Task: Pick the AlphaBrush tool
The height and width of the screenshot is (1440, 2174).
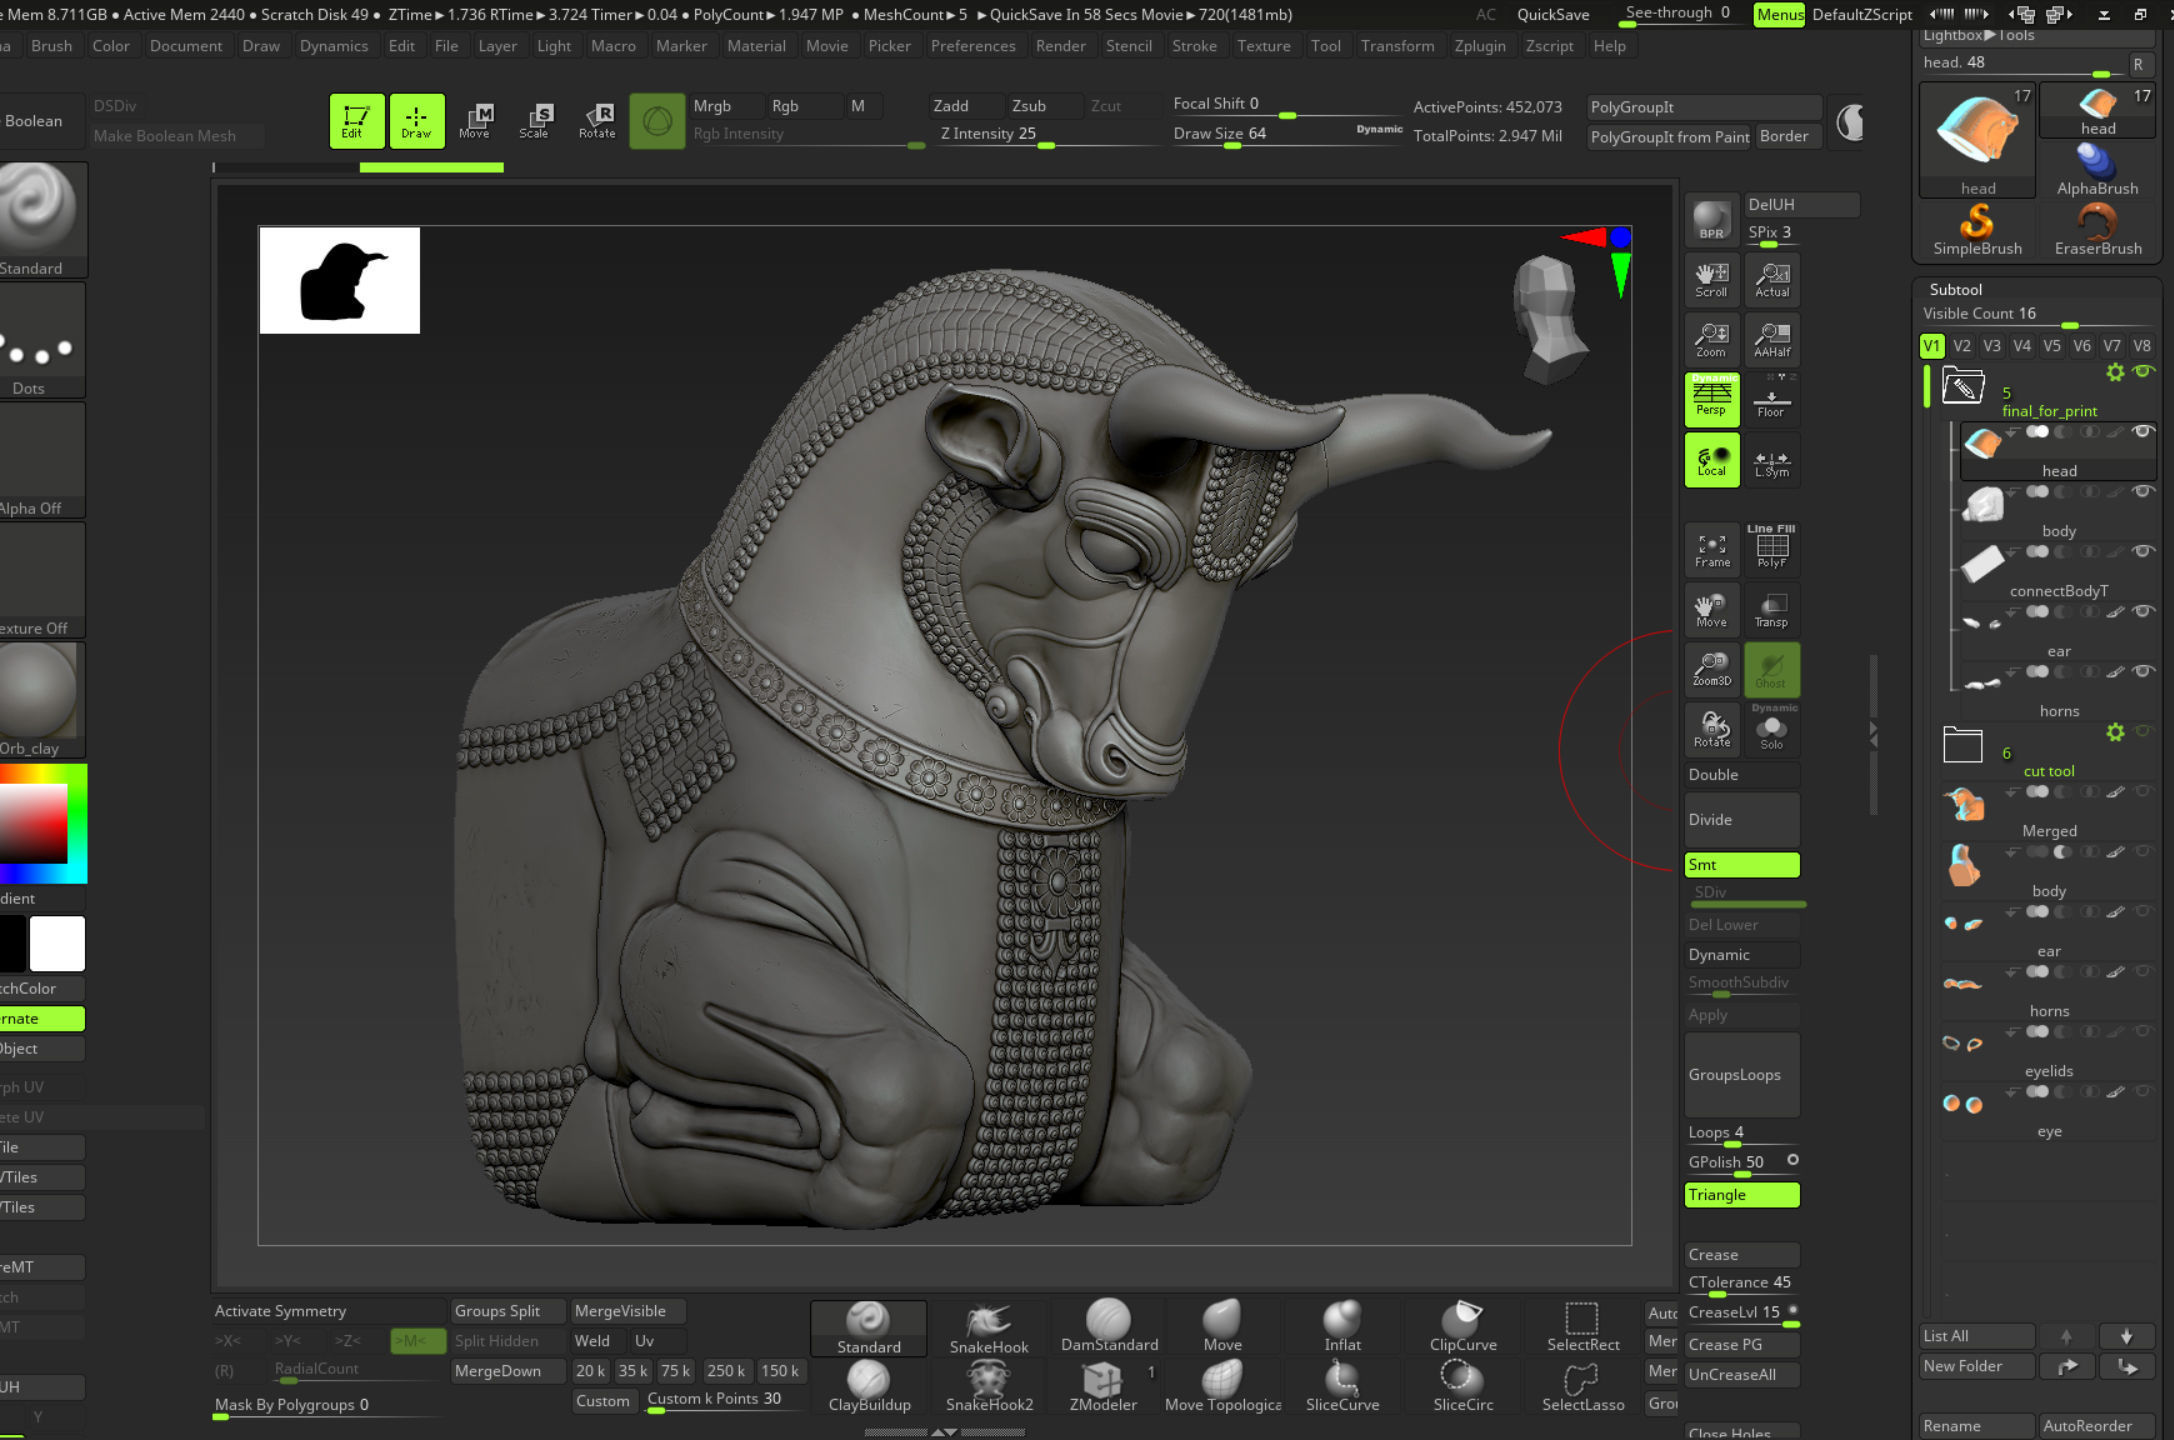Action: point(2097,169)
